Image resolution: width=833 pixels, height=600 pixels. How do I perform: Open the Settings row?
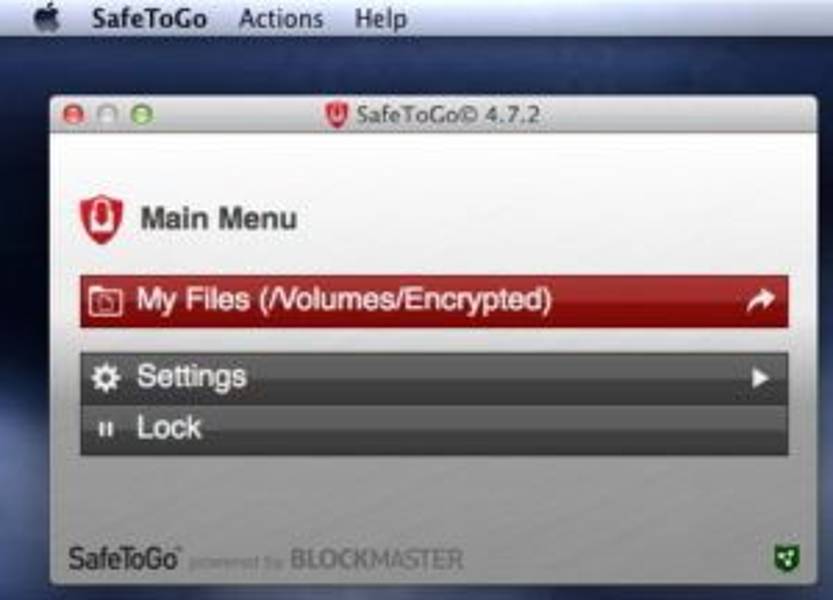[434, 378]
